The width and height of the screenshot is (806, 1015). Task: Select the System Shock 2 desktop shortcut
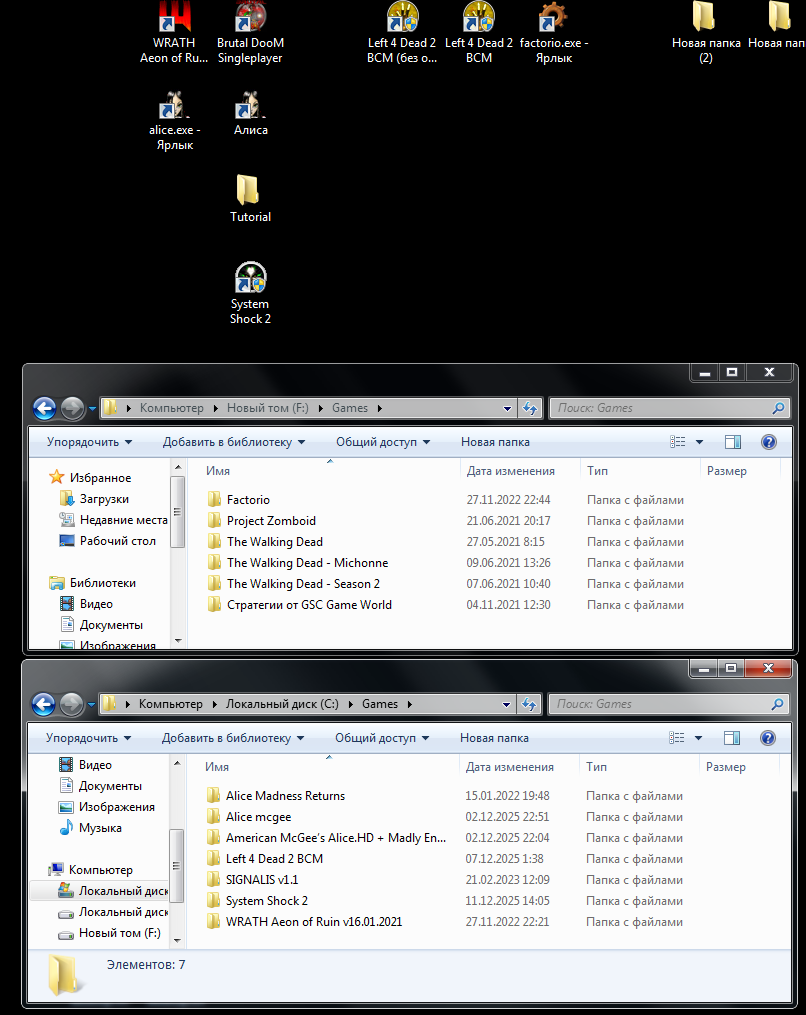pyautogui.click(x=250, y=293)
